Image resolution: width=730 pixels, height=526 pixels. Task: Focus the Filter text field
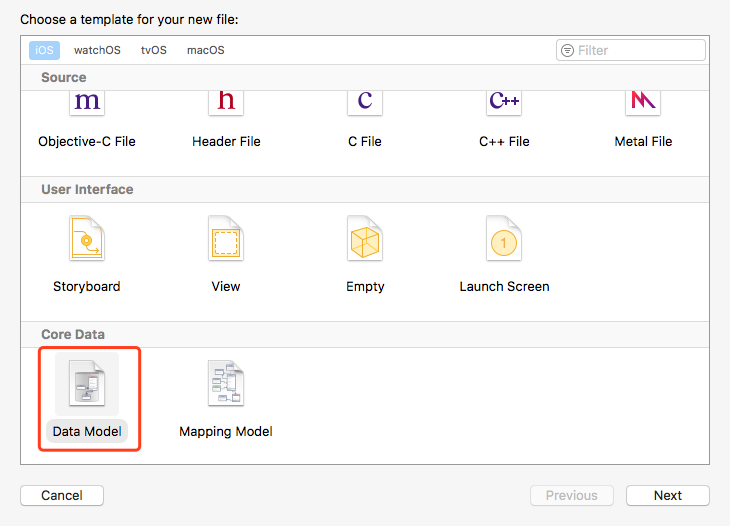coord(631,50)
